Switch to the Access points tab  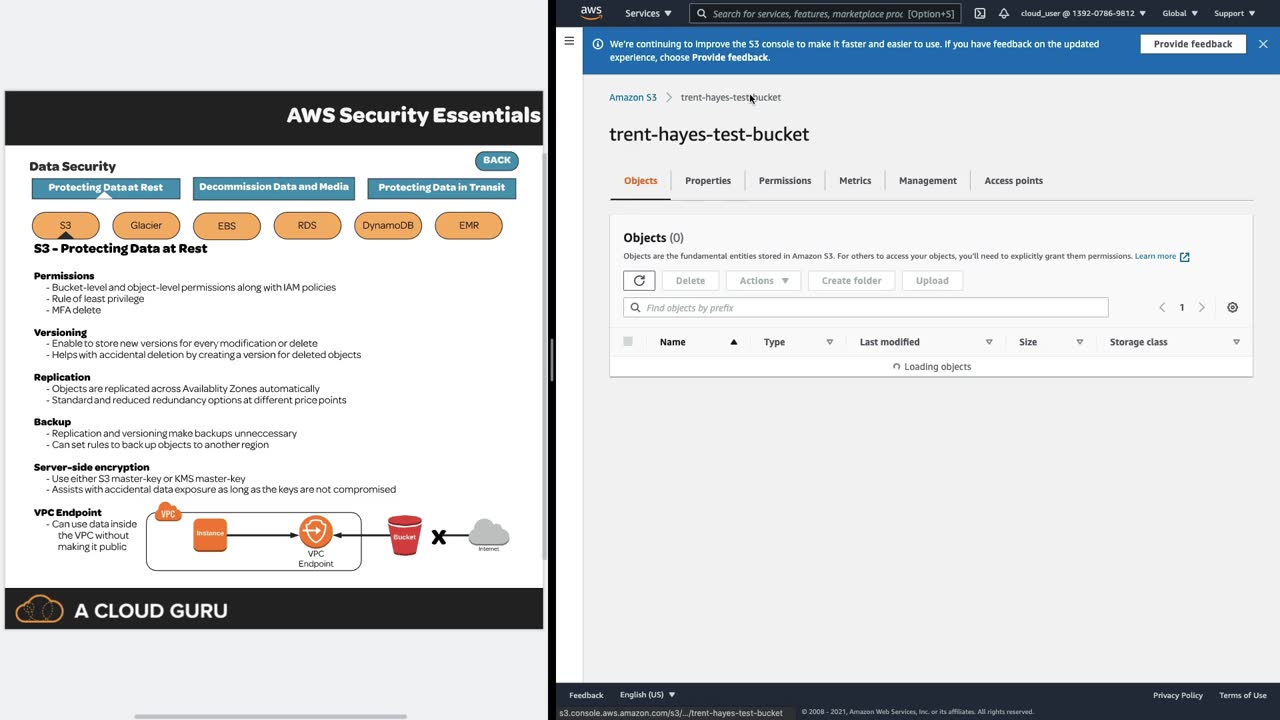pyautogui.click(x=1014, y=181)
